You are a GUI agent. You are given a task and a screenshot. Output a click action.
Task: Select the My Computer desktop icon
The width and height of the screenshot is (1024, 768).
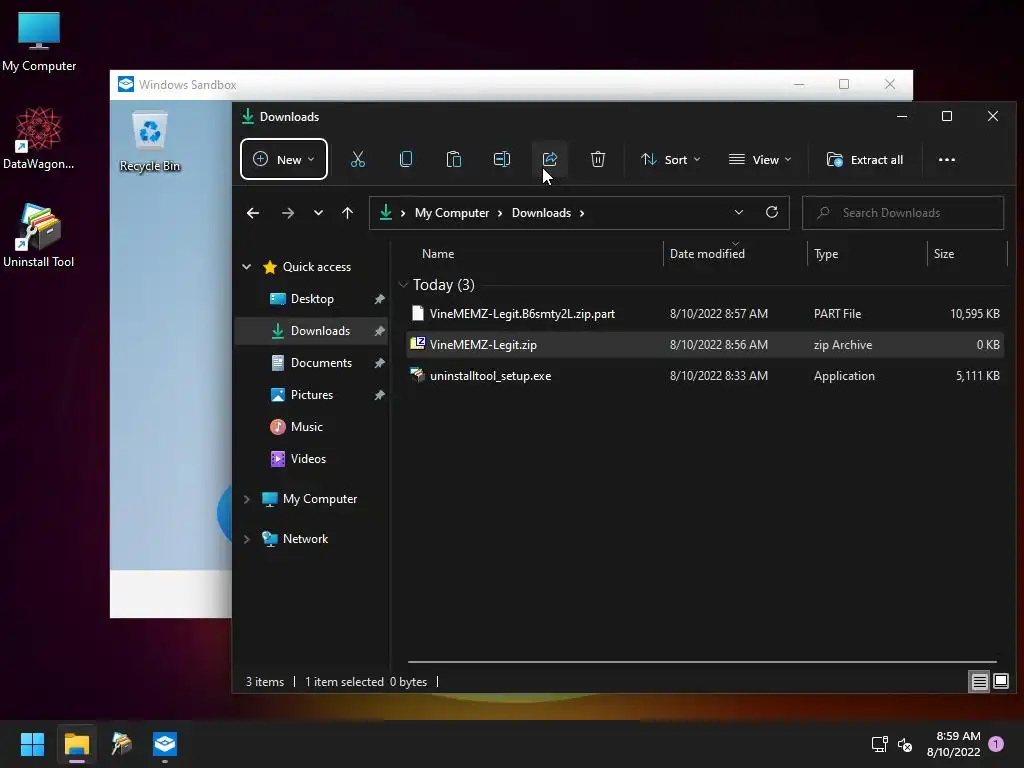[39, 42]
